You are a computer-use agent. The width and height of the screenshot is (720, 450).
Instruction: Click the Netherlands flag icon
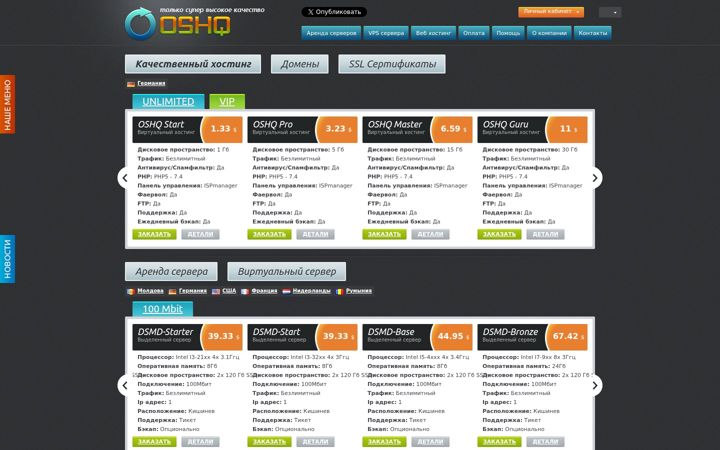click(286, 292)
